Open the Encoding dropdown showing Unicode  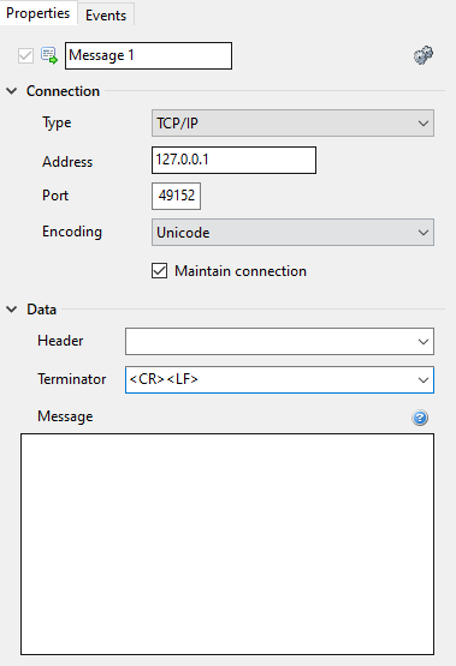[293, 232]
